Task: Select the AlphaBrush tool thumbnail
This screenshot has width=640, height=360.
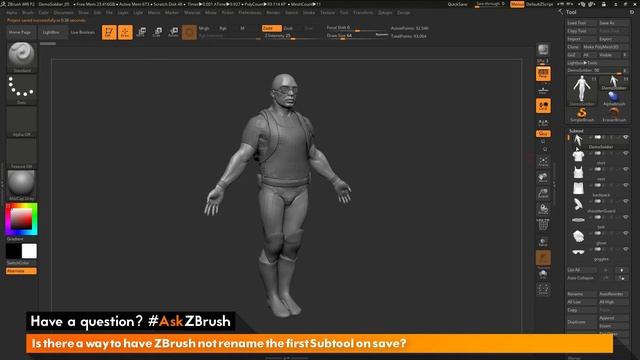Action: [x=614, y=99]
